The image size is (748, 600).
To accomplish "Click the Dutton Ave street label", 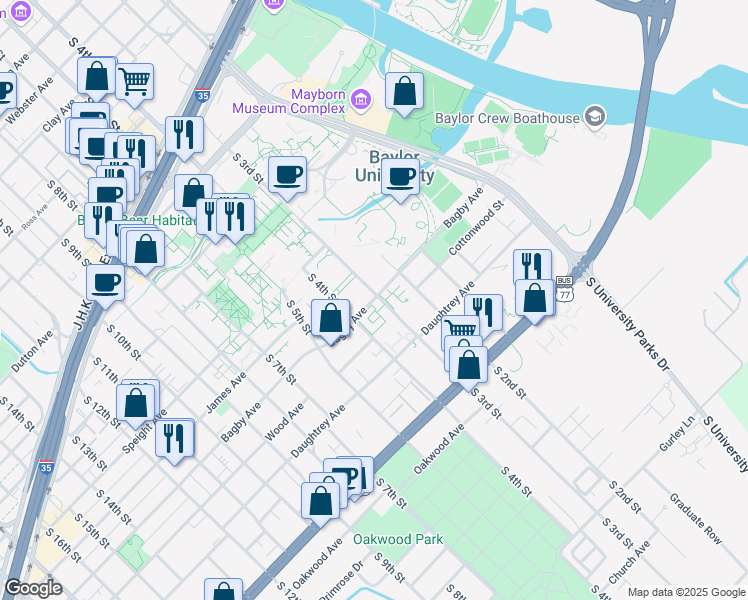I will 32,351.
